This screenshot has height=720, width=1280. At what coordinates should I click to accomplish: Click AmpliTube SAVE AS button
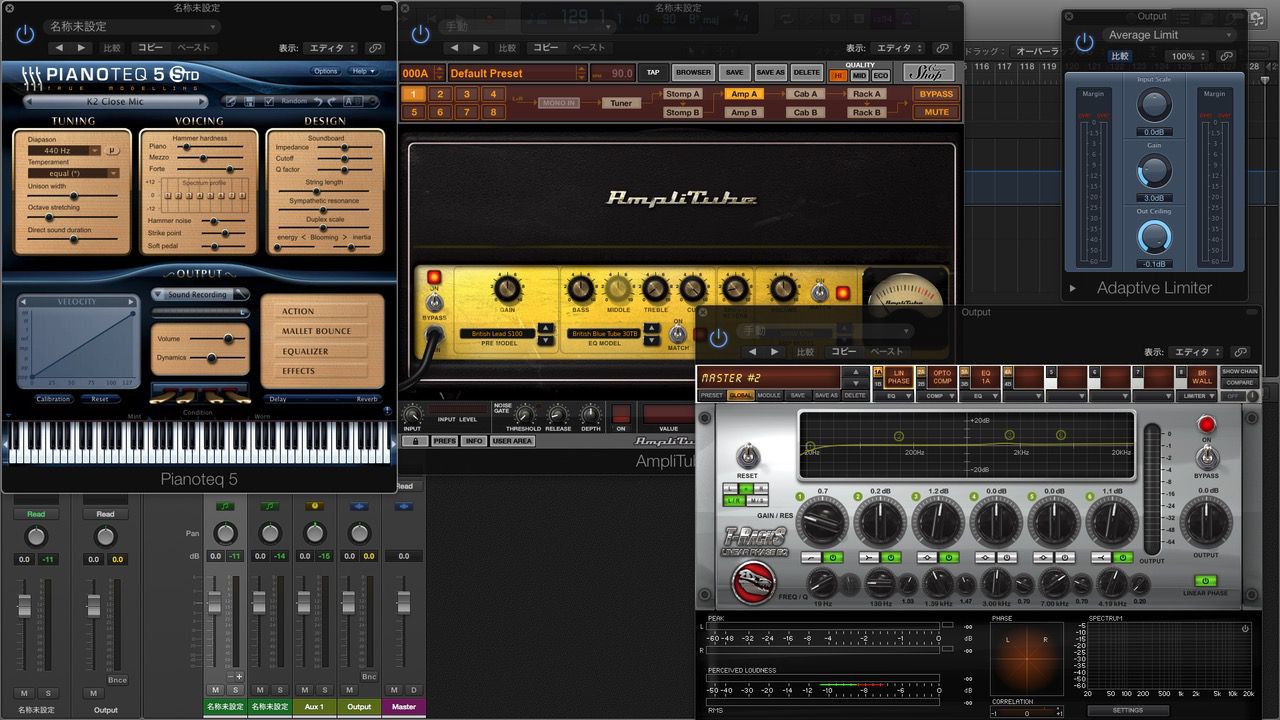(770, 72)
